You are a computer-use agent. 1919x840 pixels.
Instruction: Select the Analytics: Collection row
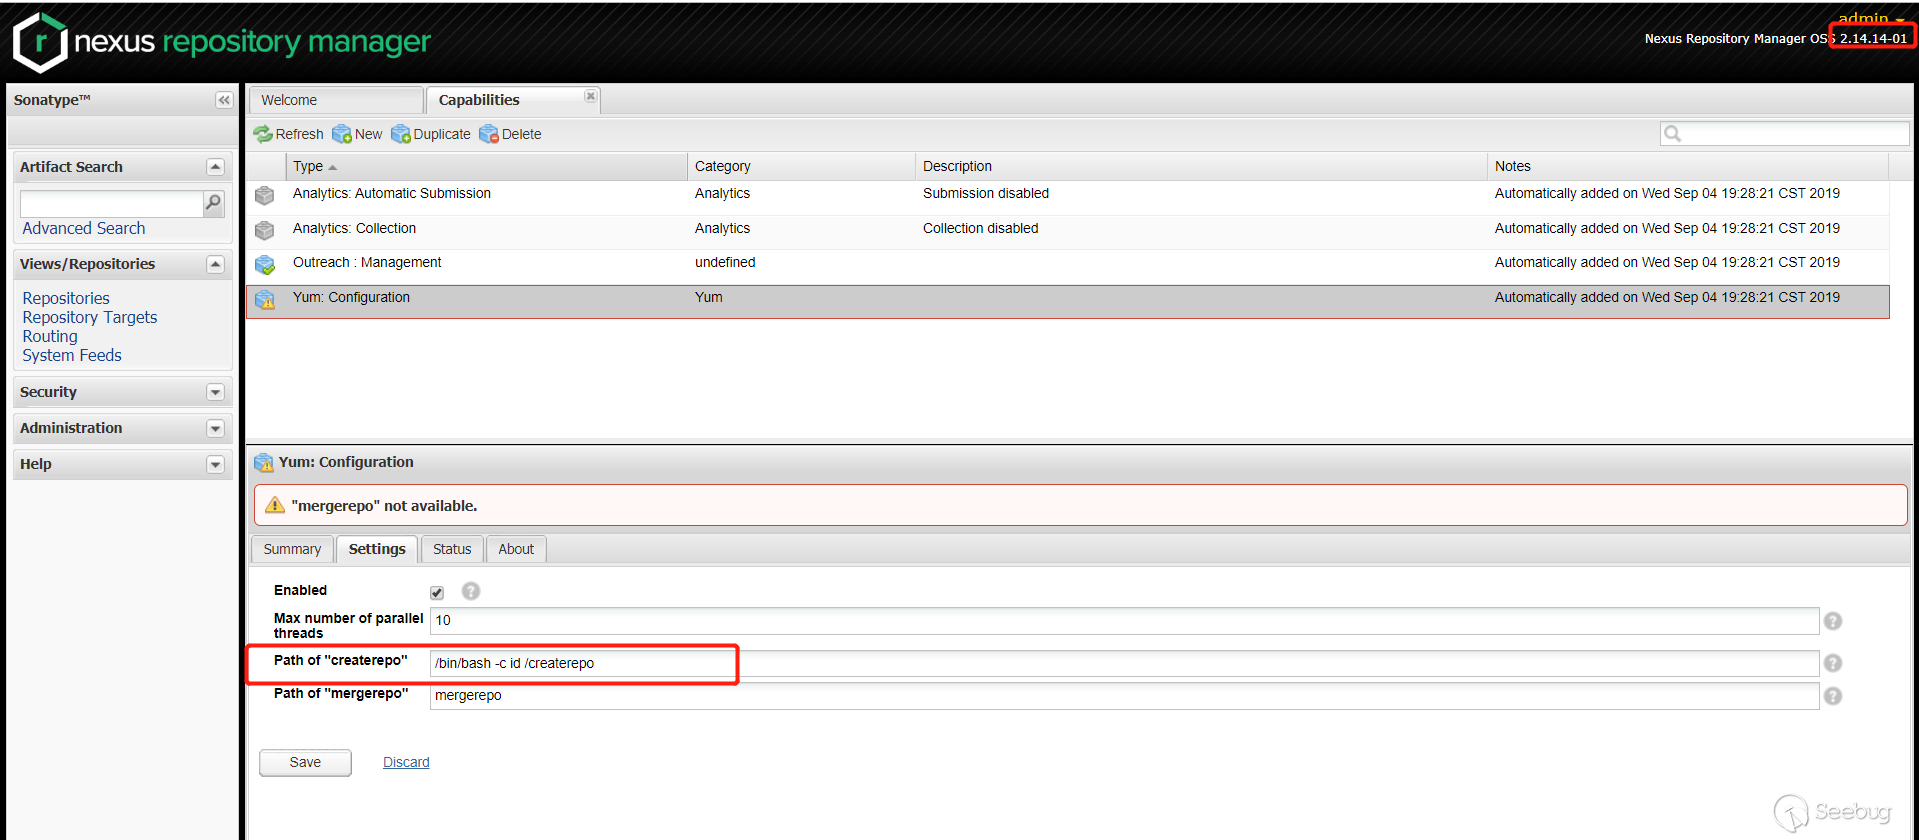point(1068,231)
